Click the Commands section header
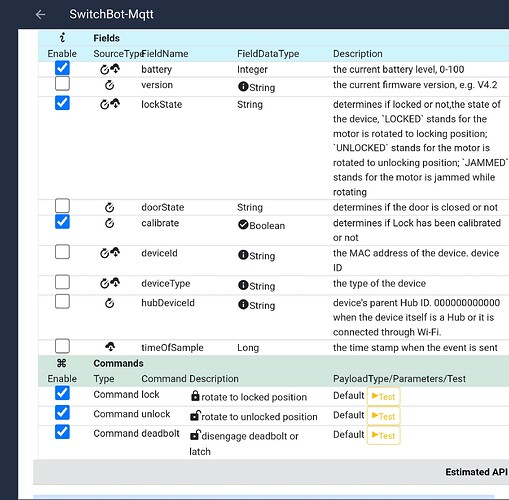Viewport: 509px width, 500px height. (118, 363)
